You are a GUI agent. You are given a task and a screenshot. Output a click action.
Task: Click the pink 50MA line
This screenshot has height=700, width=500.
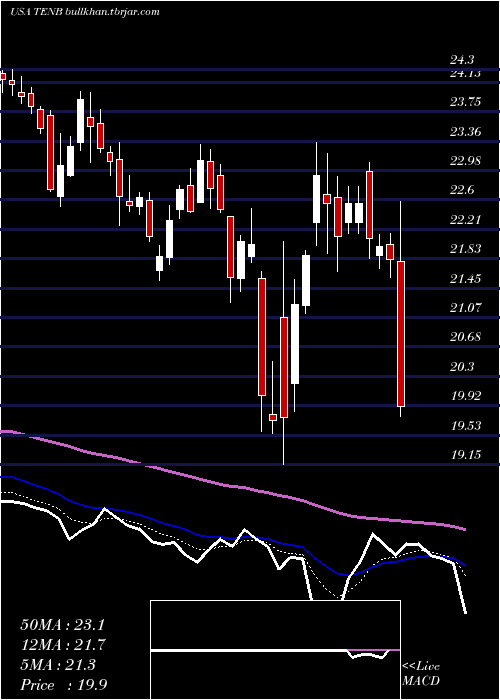point(232,486)
